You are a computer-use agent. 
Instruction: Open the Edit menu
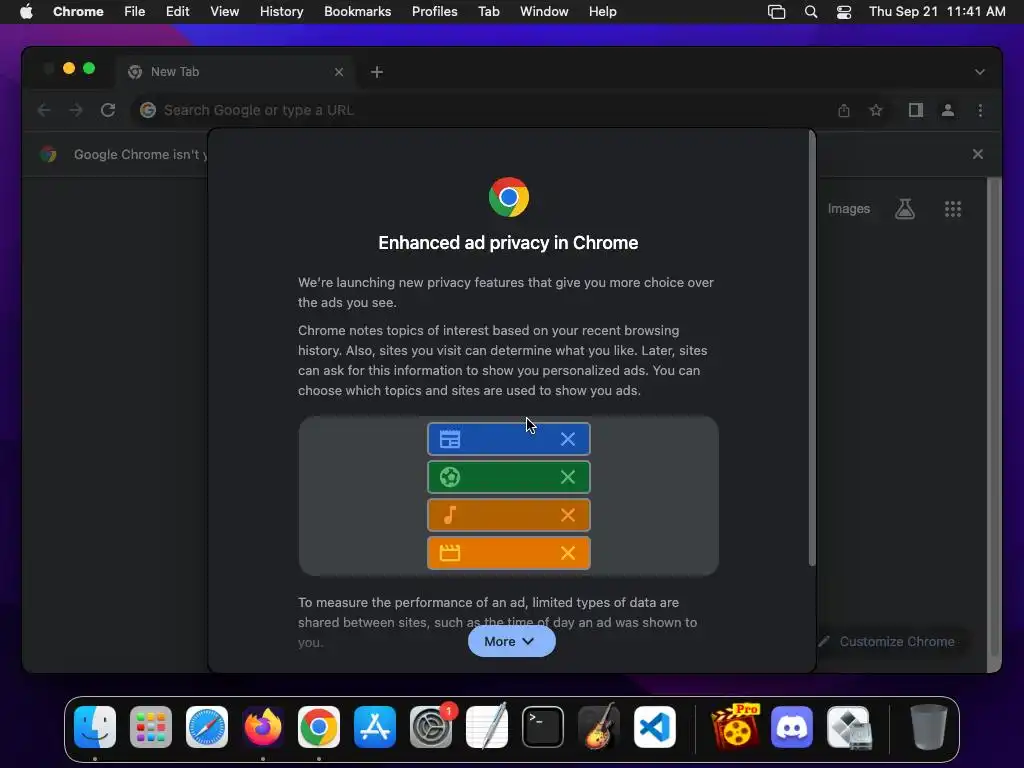[x=177, y=12]
